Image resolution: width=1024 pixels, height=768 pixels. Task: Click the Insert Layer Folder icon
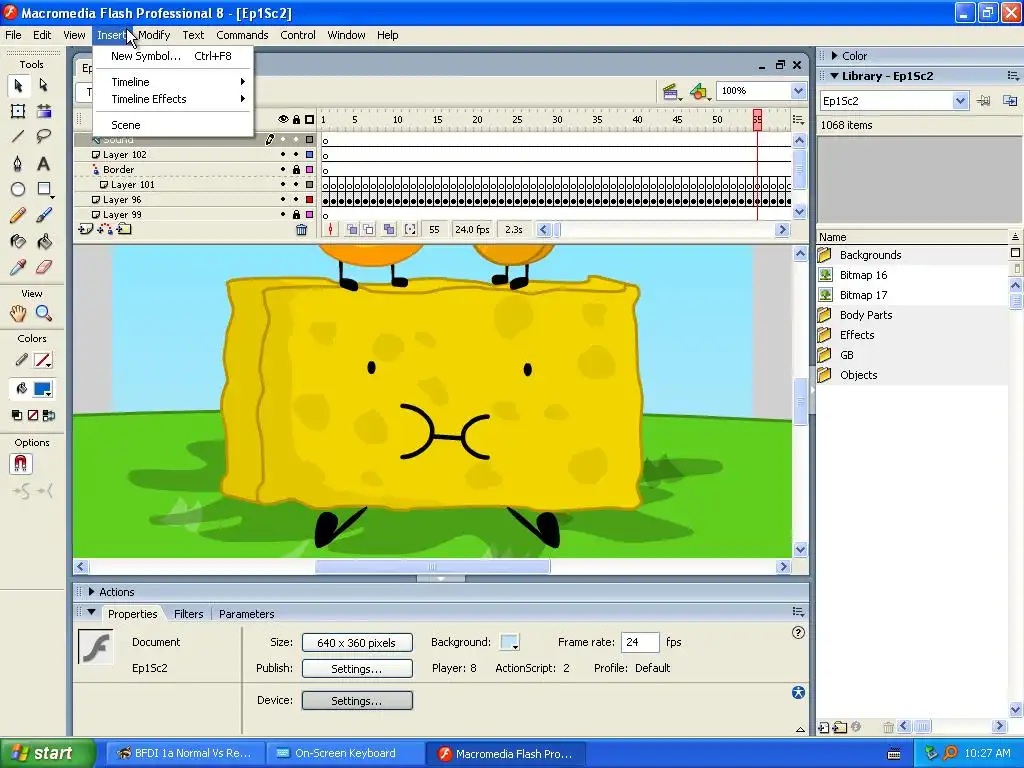124,229
